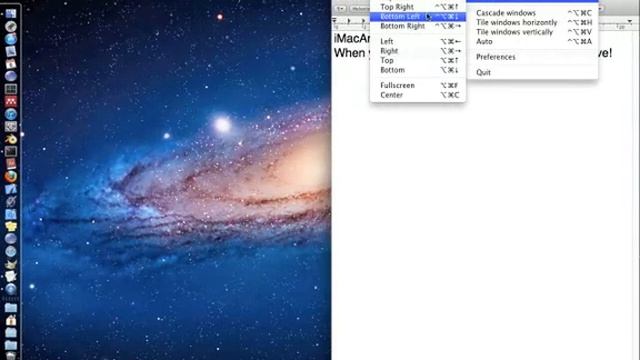The image size is (640, 360).
Task: Launch Blender from the dock
Action: pos(11,139)
